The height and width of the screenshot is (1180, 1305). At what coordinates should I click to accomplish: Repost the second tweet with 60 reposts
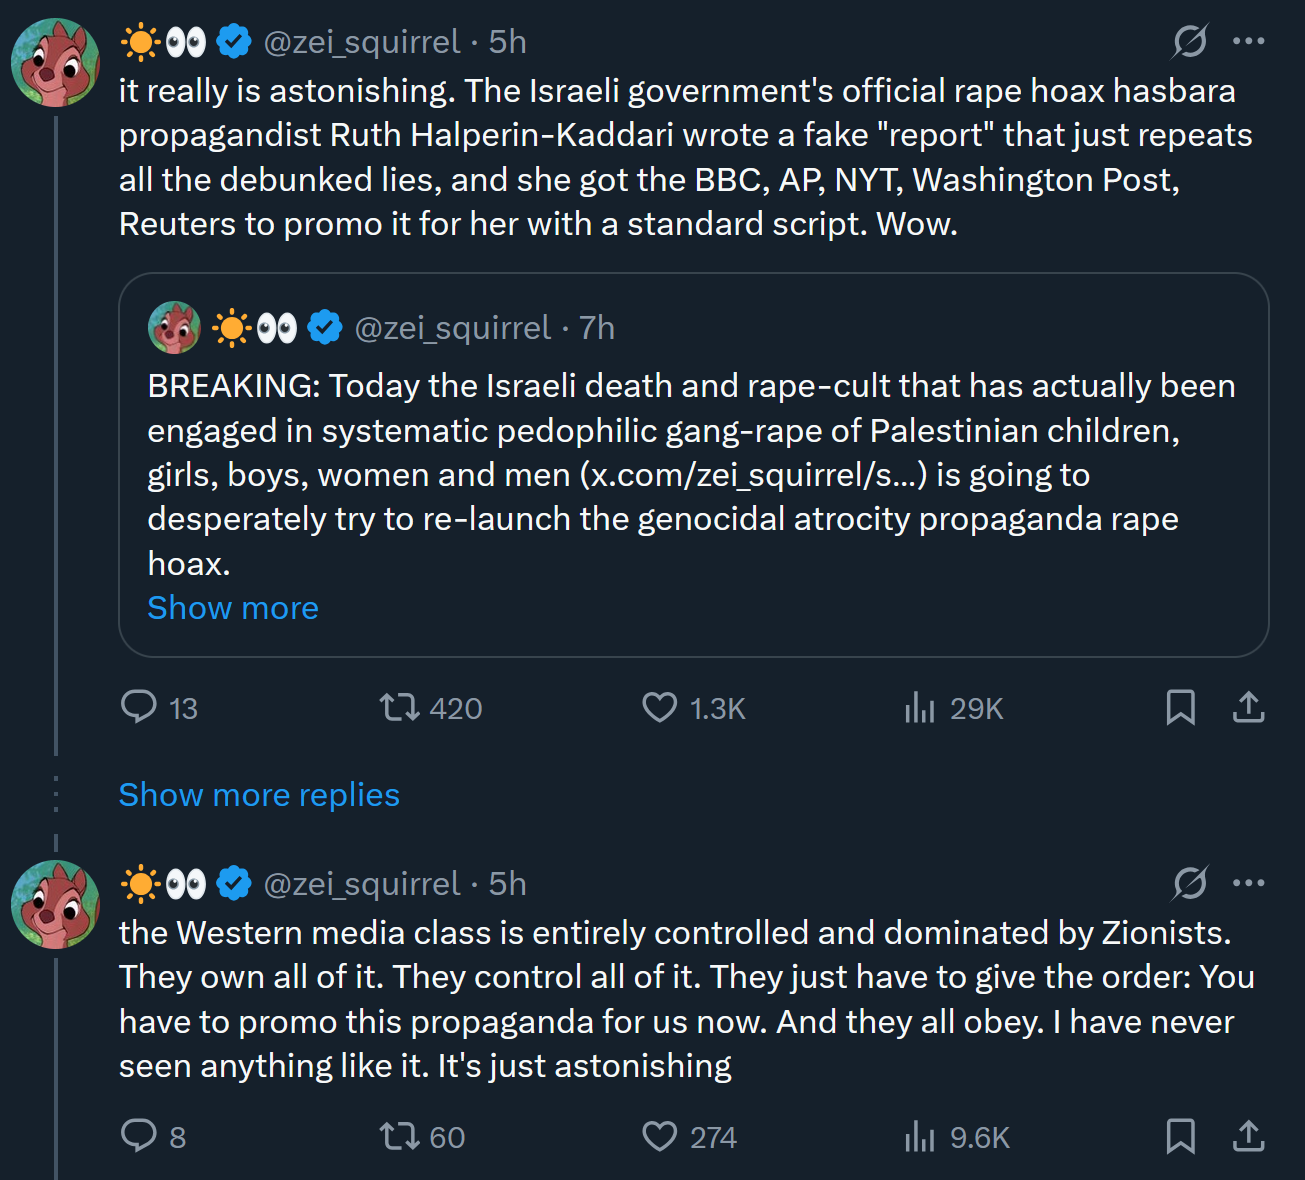pyautogui.click(x=399, y=1136)
